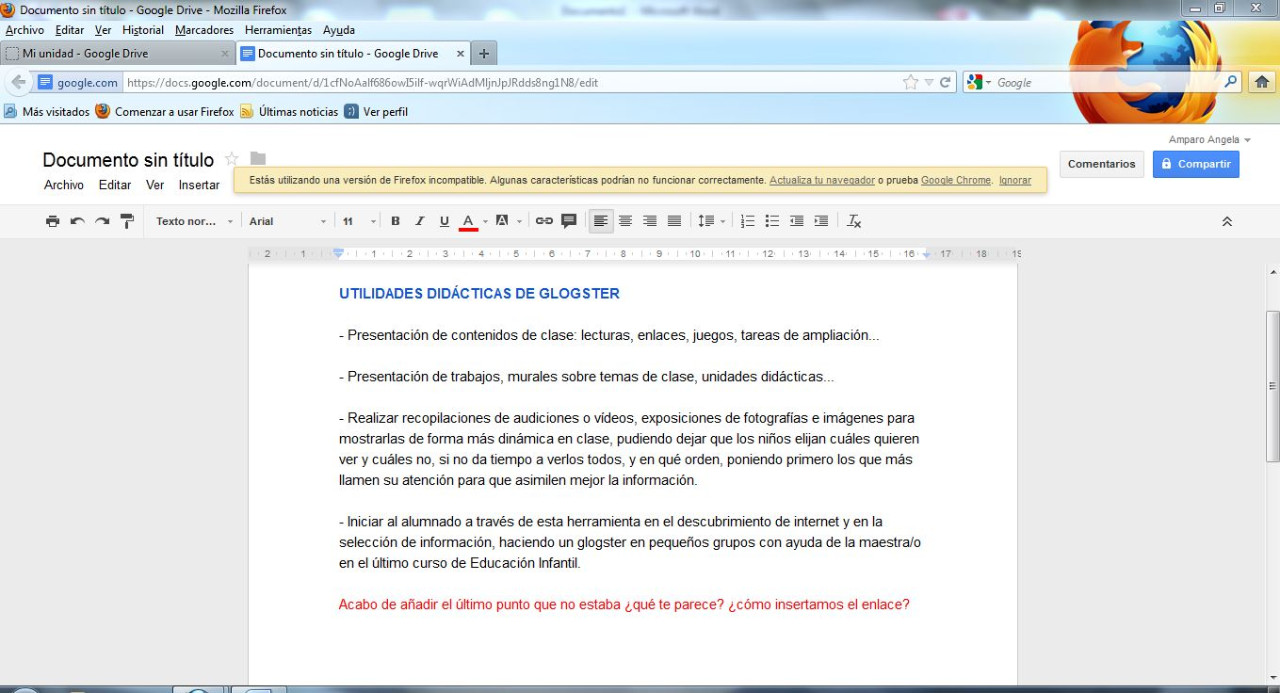The width and height of the screenshot is (1280, 693).
Task: Close the Documento sin título tab
Action: (461, 54)
